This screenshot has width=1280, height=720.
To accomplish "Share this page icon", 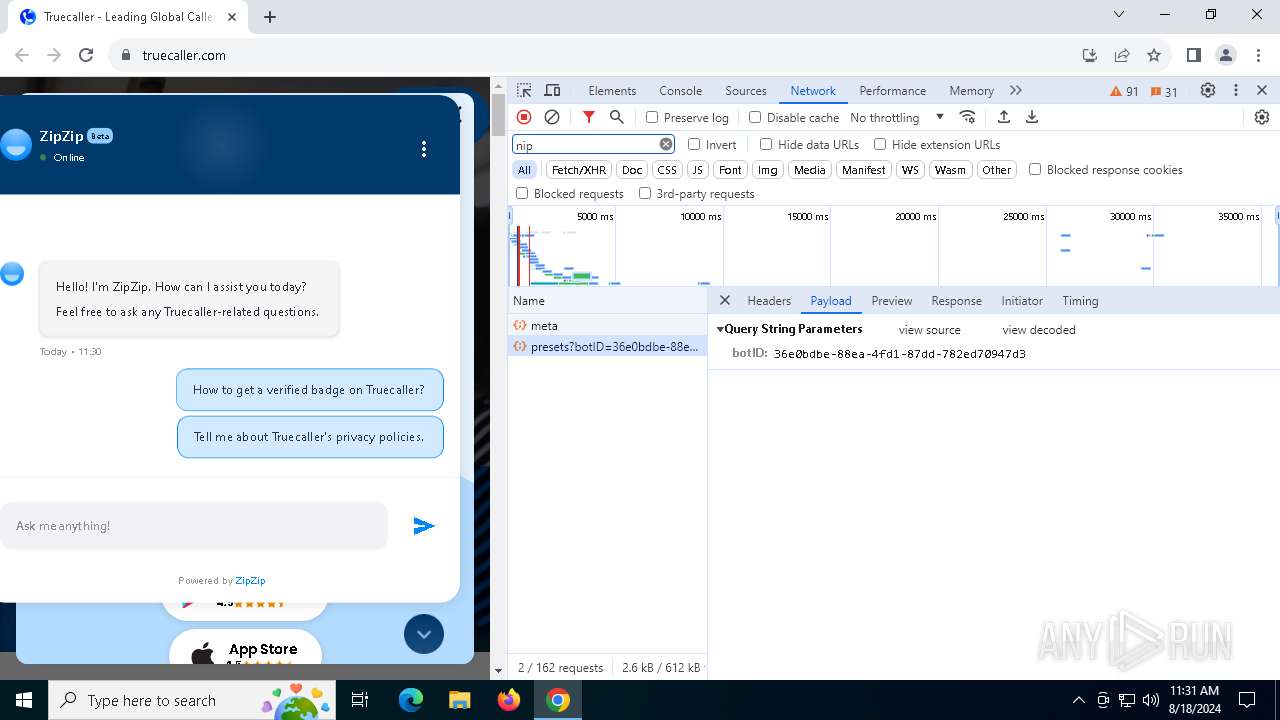I will pyautogui.click(x=1122, y=55).
